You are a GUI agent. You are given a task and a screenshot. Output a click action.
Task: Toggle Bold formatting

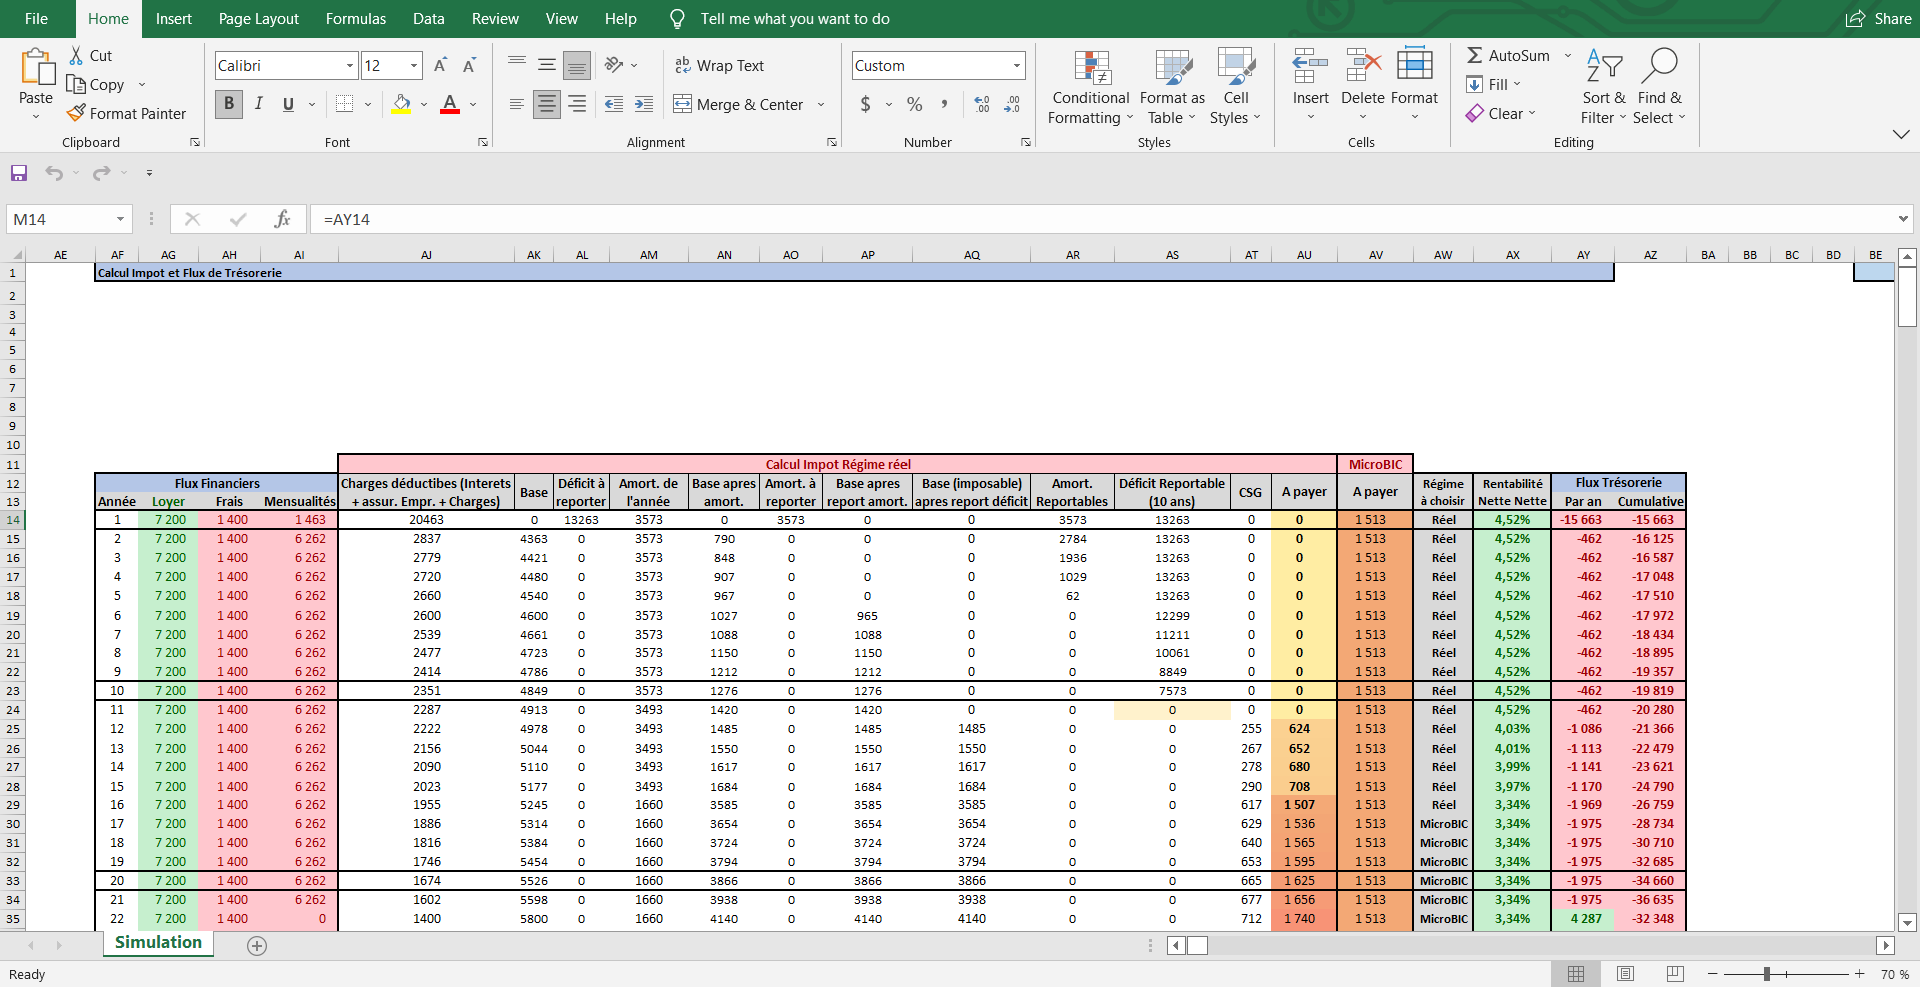click(229, 104)
